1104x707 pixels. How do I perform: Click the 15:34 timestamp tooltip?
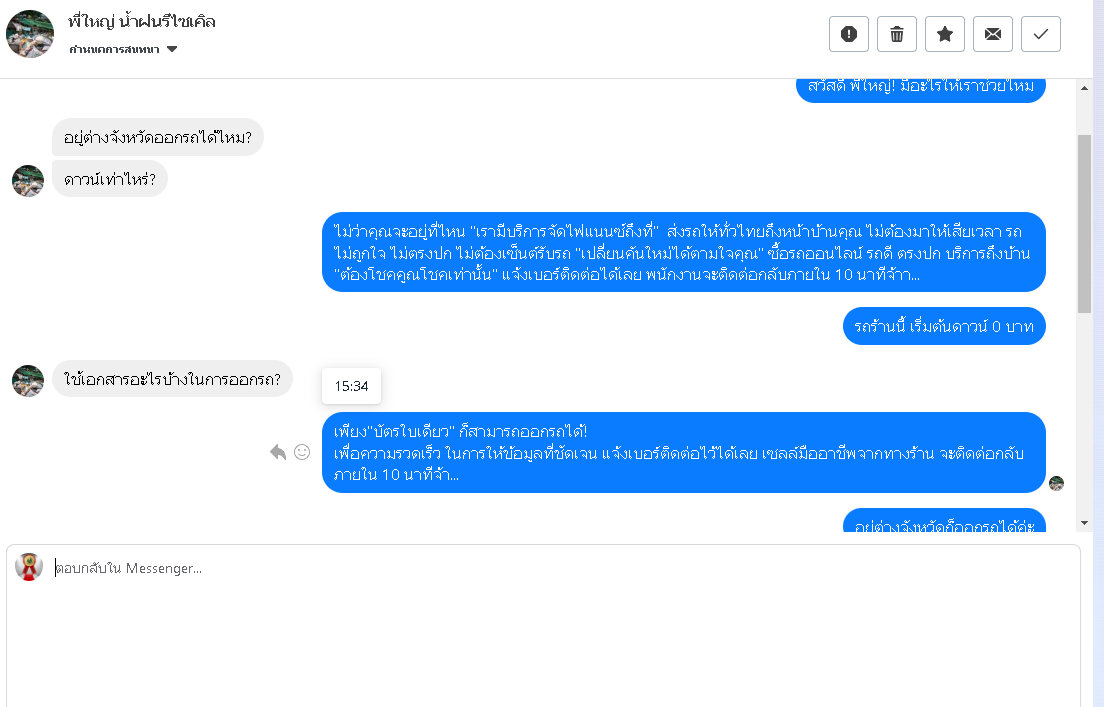pyautogui.click(x=351, y=386)
